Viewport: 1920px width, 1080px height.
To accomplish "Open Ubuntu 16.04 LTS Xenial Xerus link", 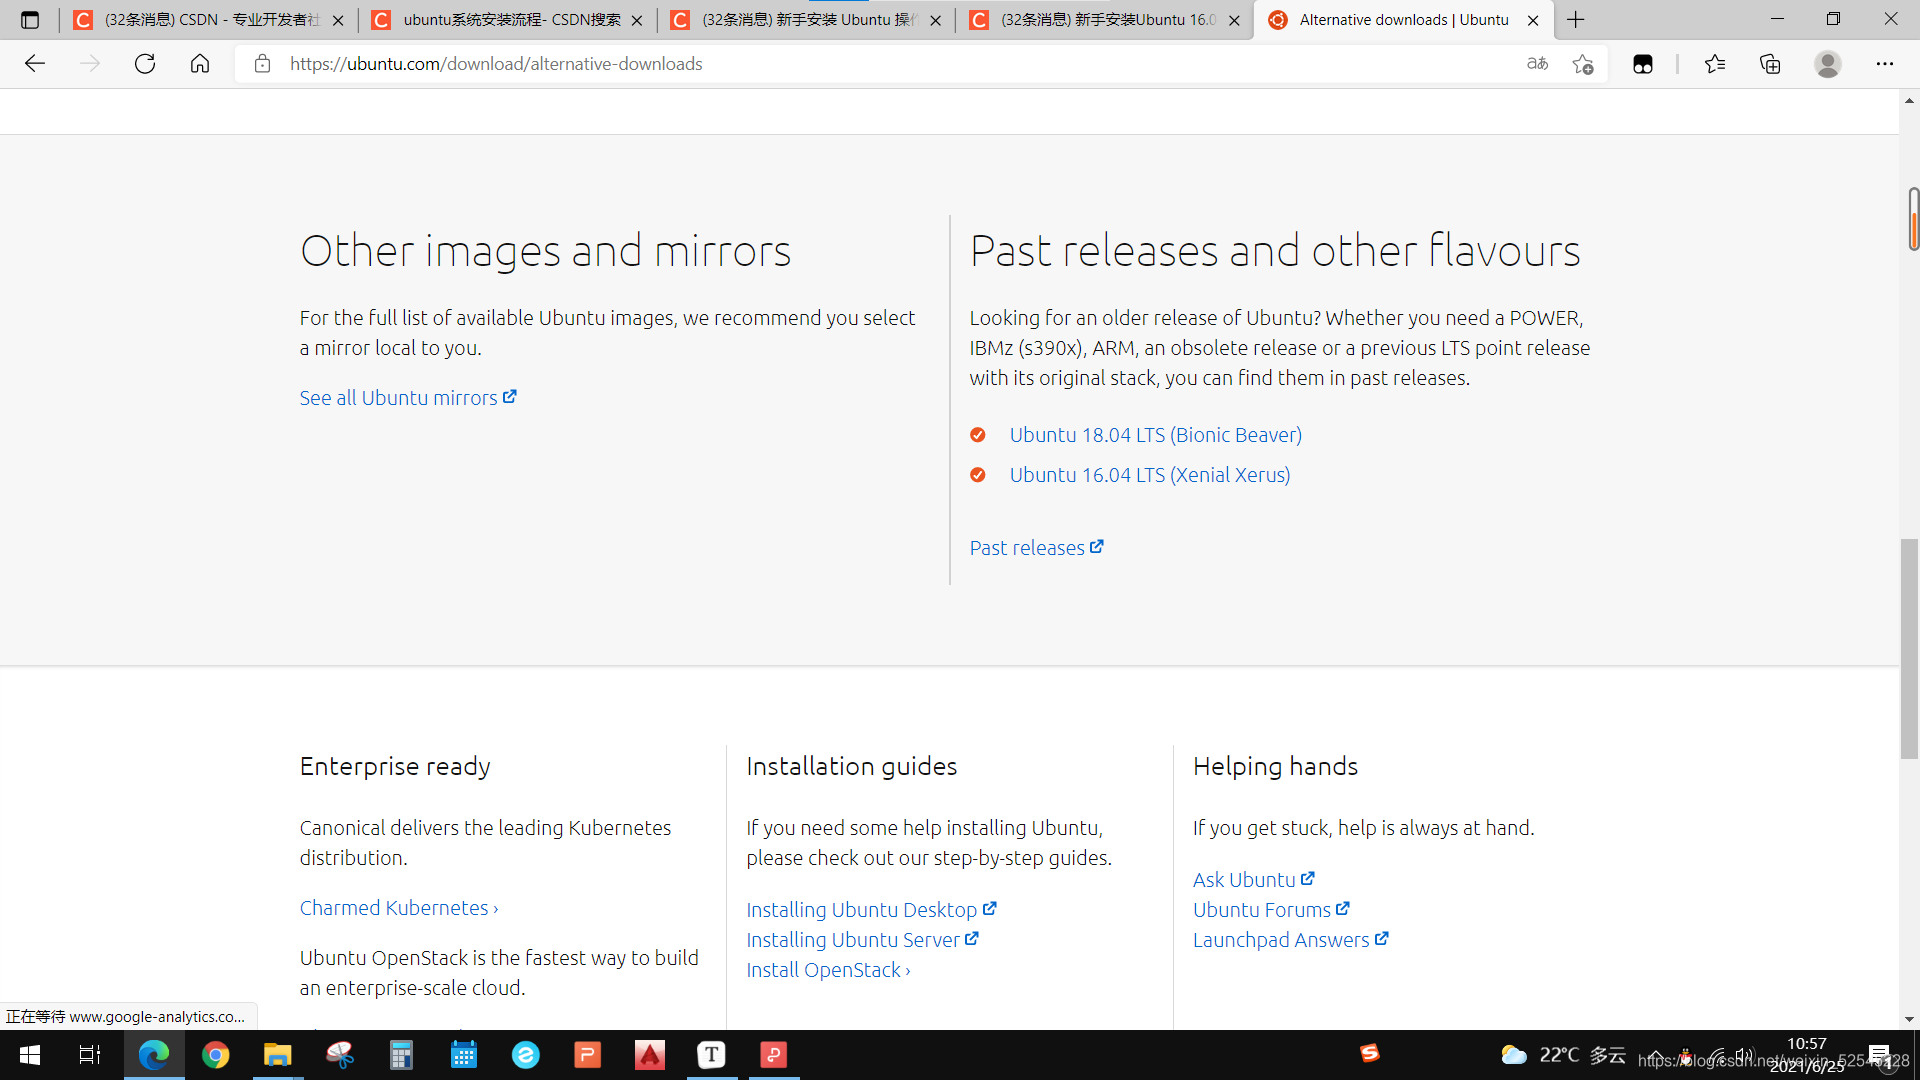I will tap(1150, 475).
